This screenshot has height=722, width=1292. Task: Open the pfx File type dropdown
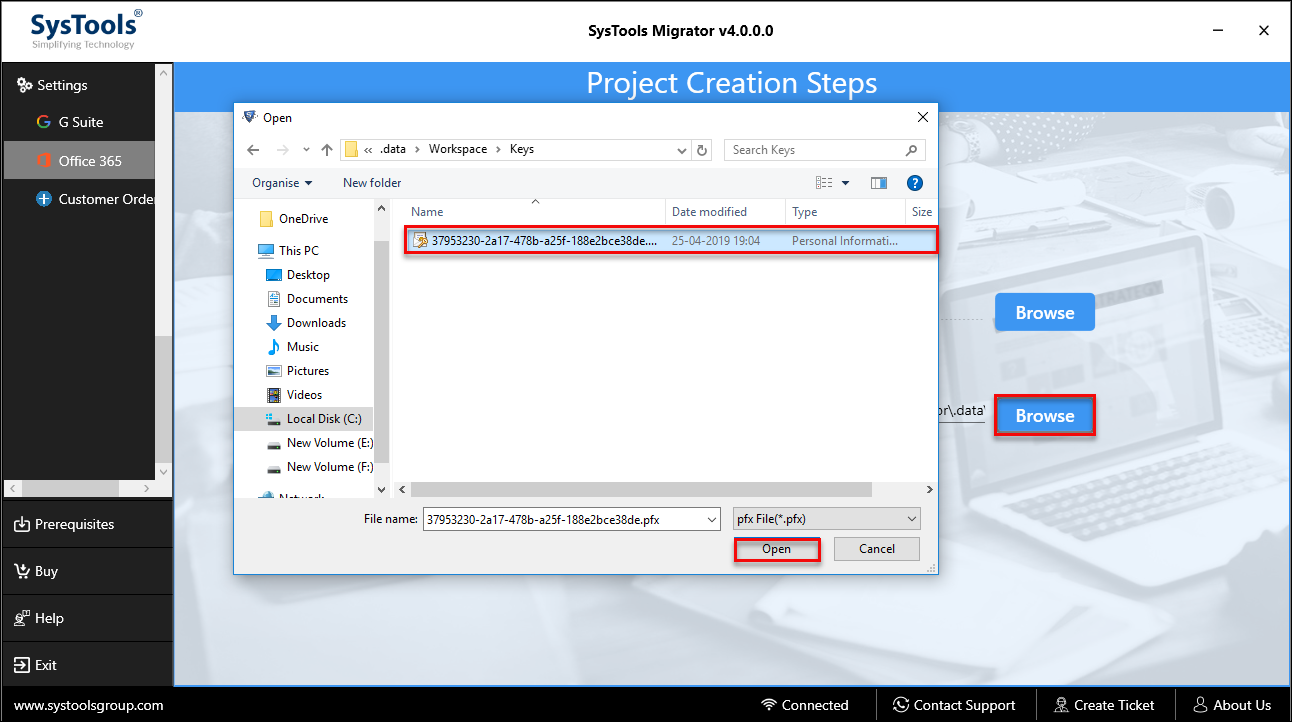tap(826, 519)
